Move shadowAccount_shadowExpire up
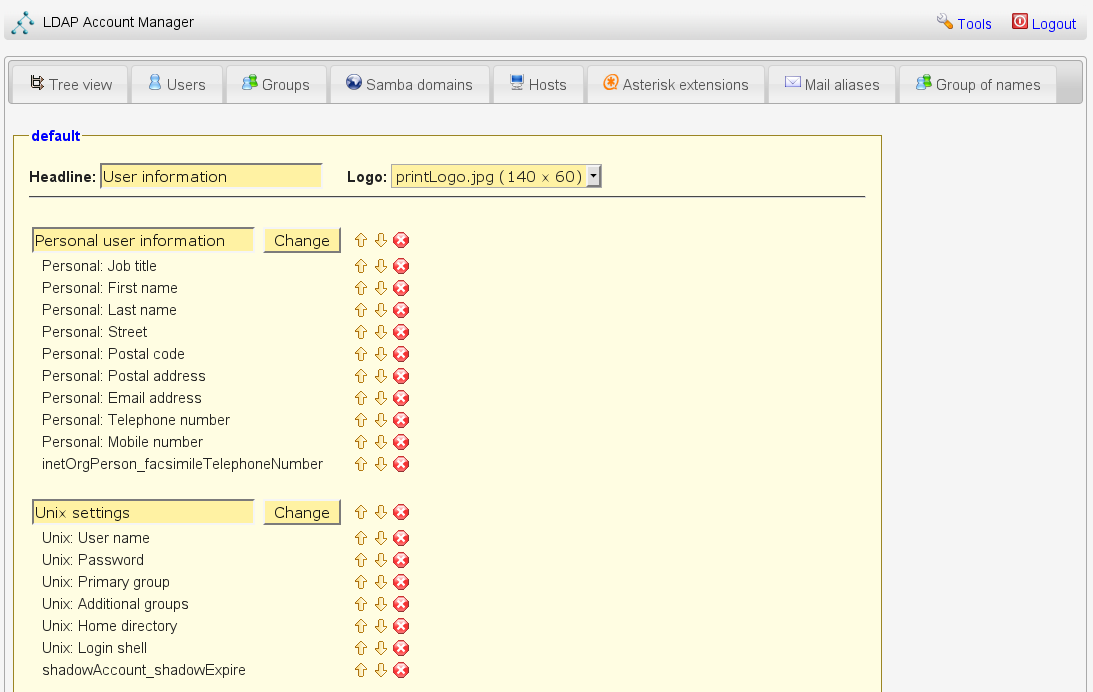 click(360, 670)
